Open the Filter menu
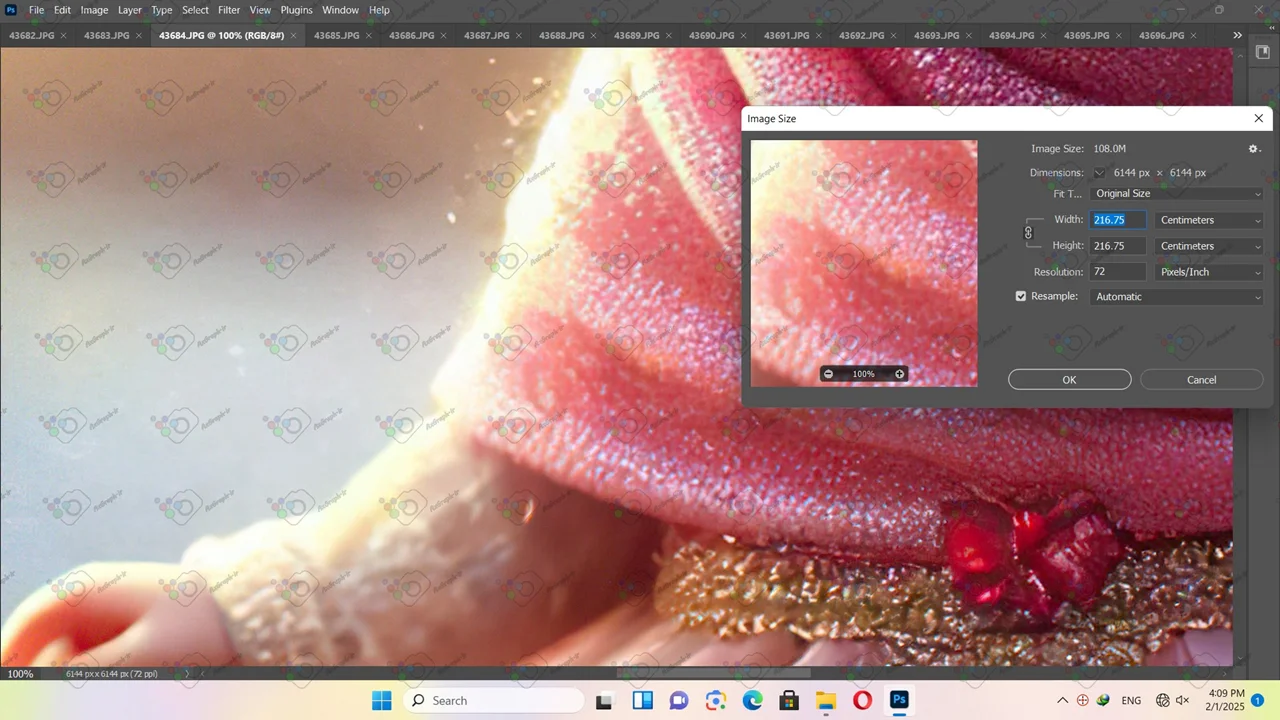The height and width of the screenshot is (720, 1280). 229,10
